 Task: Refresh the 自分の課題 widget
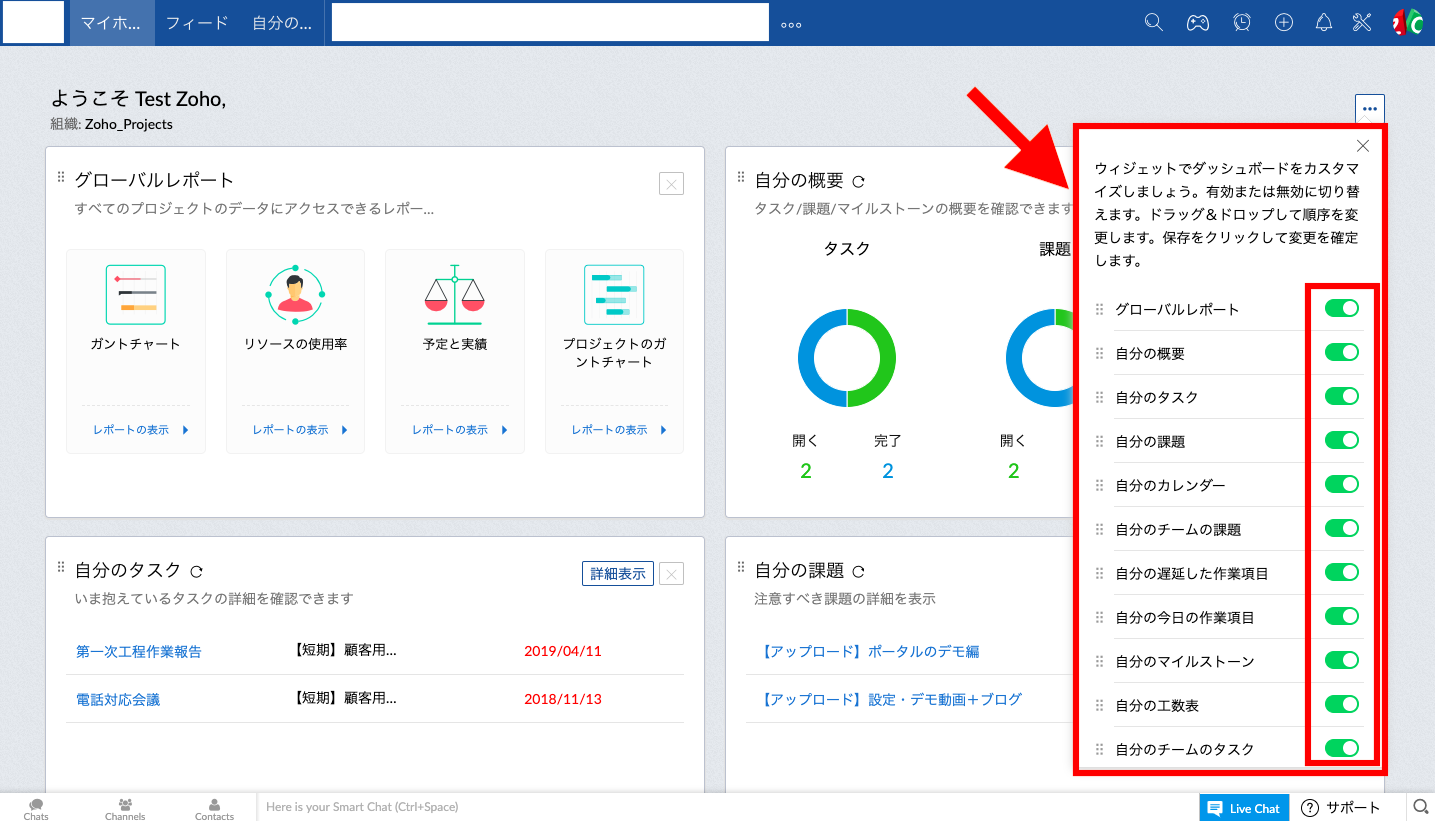(x=858, y=572)
